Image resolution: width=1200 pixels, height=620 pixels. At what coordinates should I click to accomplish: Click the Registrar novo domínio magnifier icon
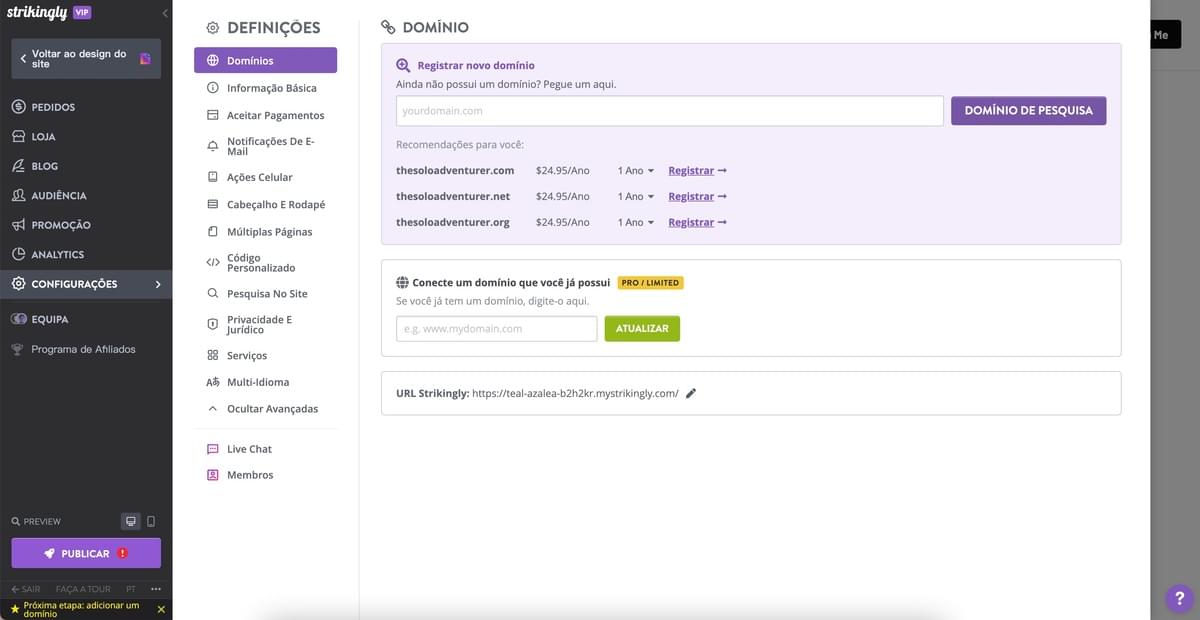(403, 65)
